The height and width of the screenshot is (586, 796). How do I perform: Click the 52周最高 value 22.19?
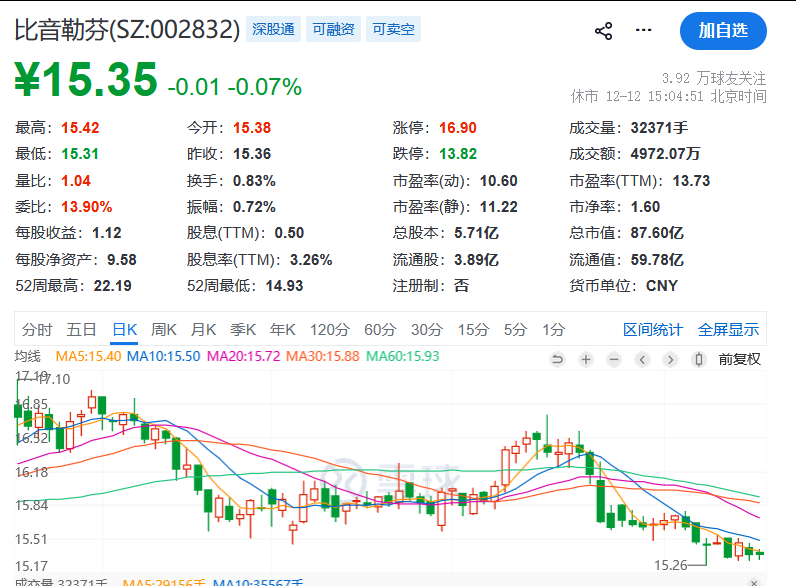tap(113, 286)
